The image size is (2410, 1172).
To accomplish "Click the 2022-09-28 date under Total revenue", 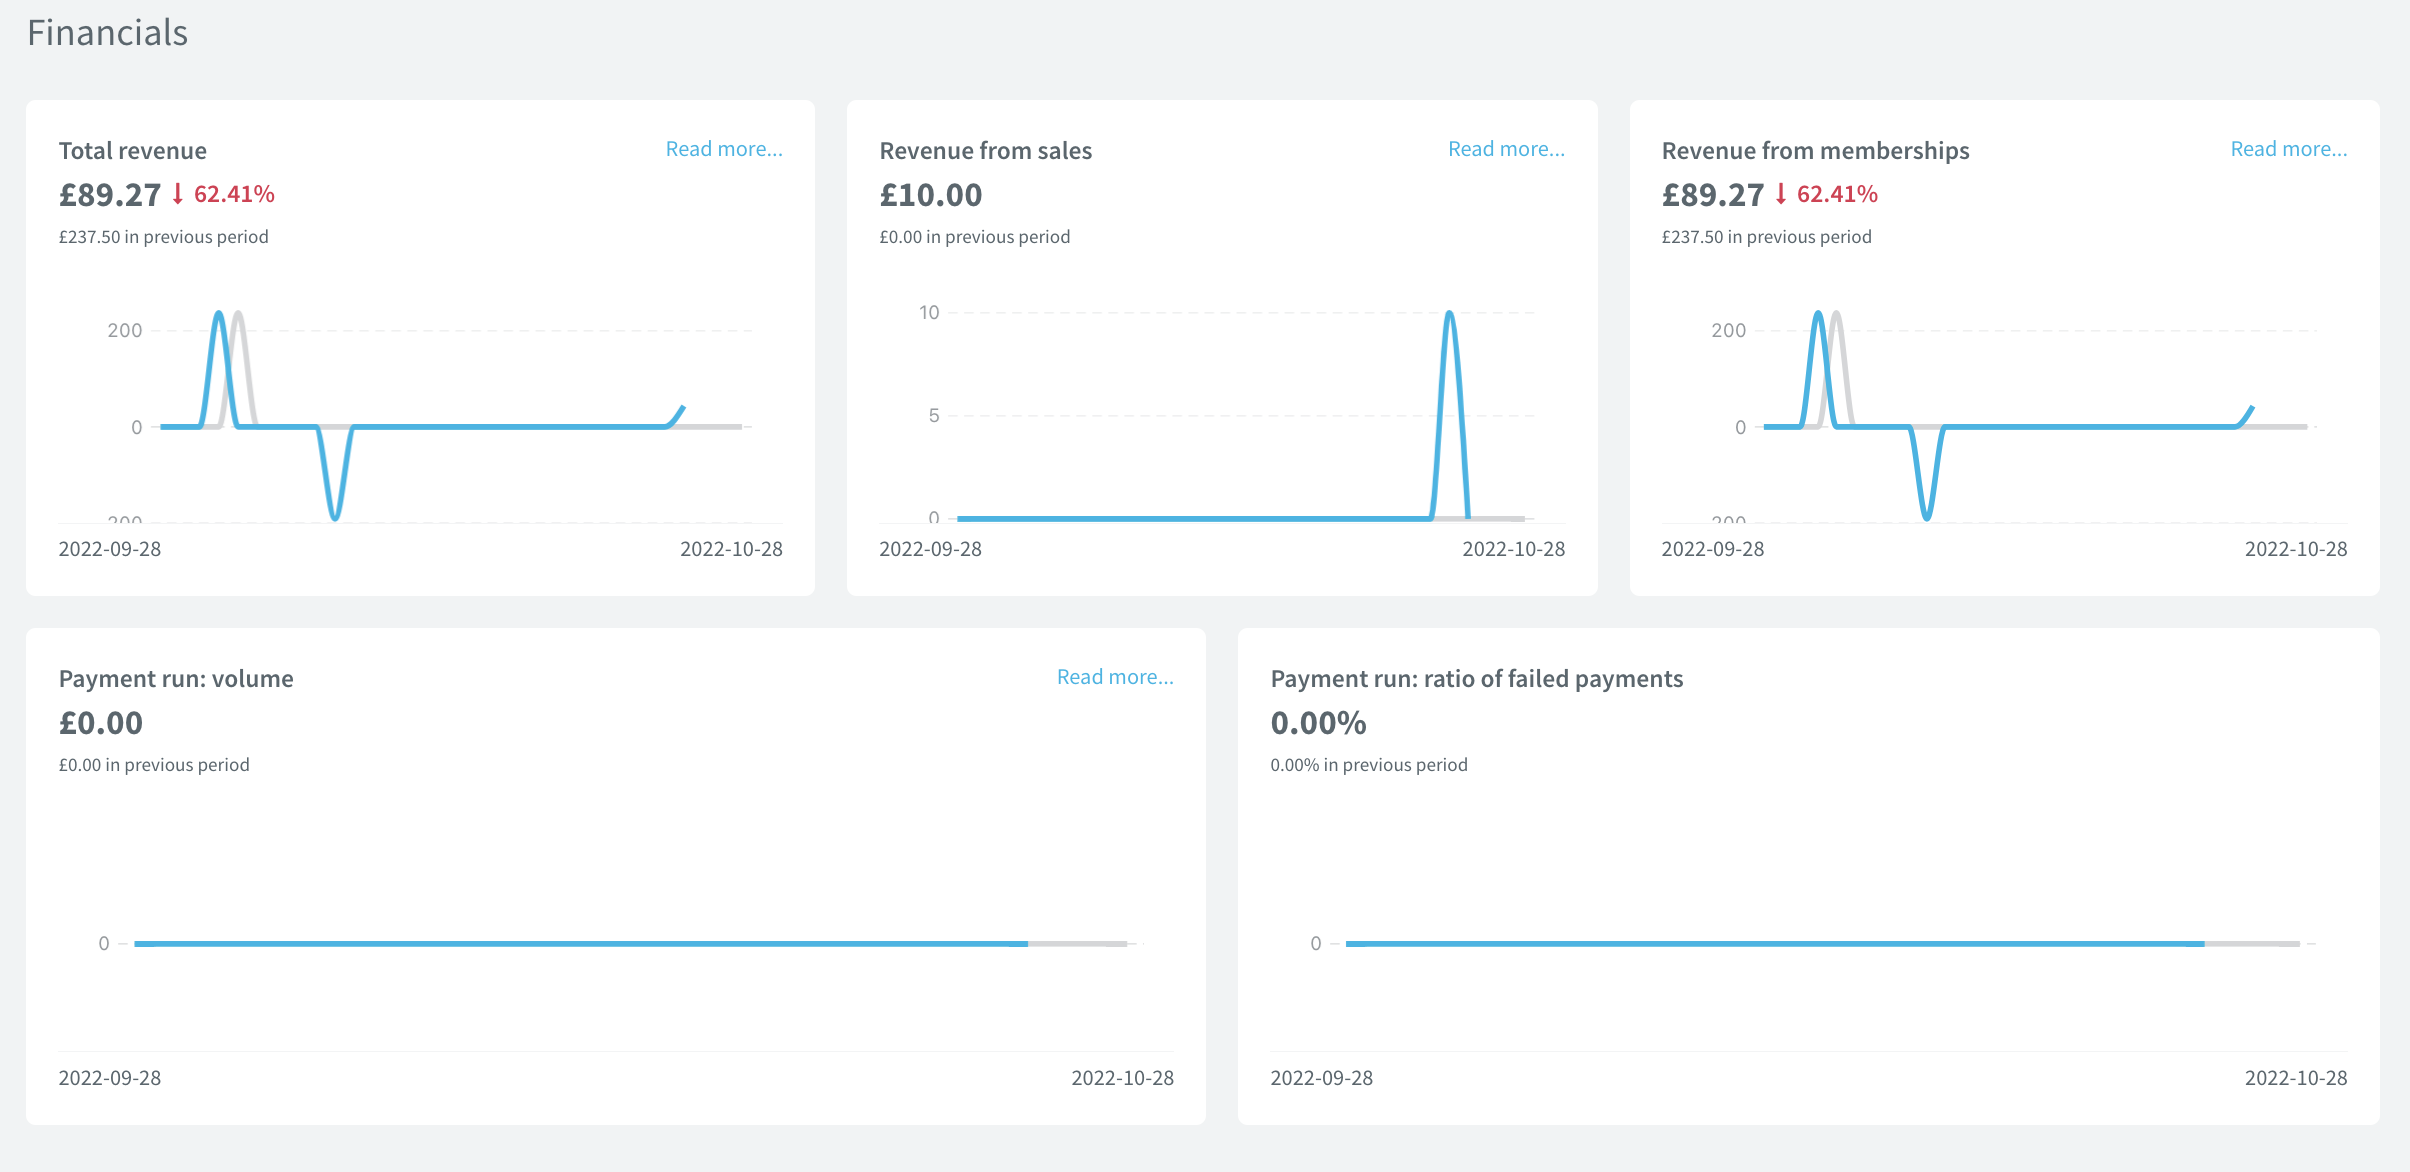I will tap(110, 549).
